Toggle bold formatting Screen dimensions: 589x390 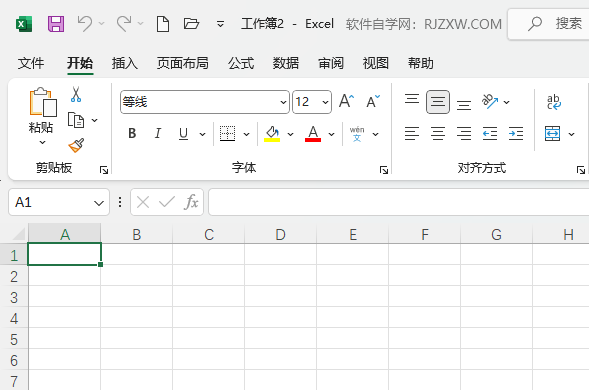[132, 133]
